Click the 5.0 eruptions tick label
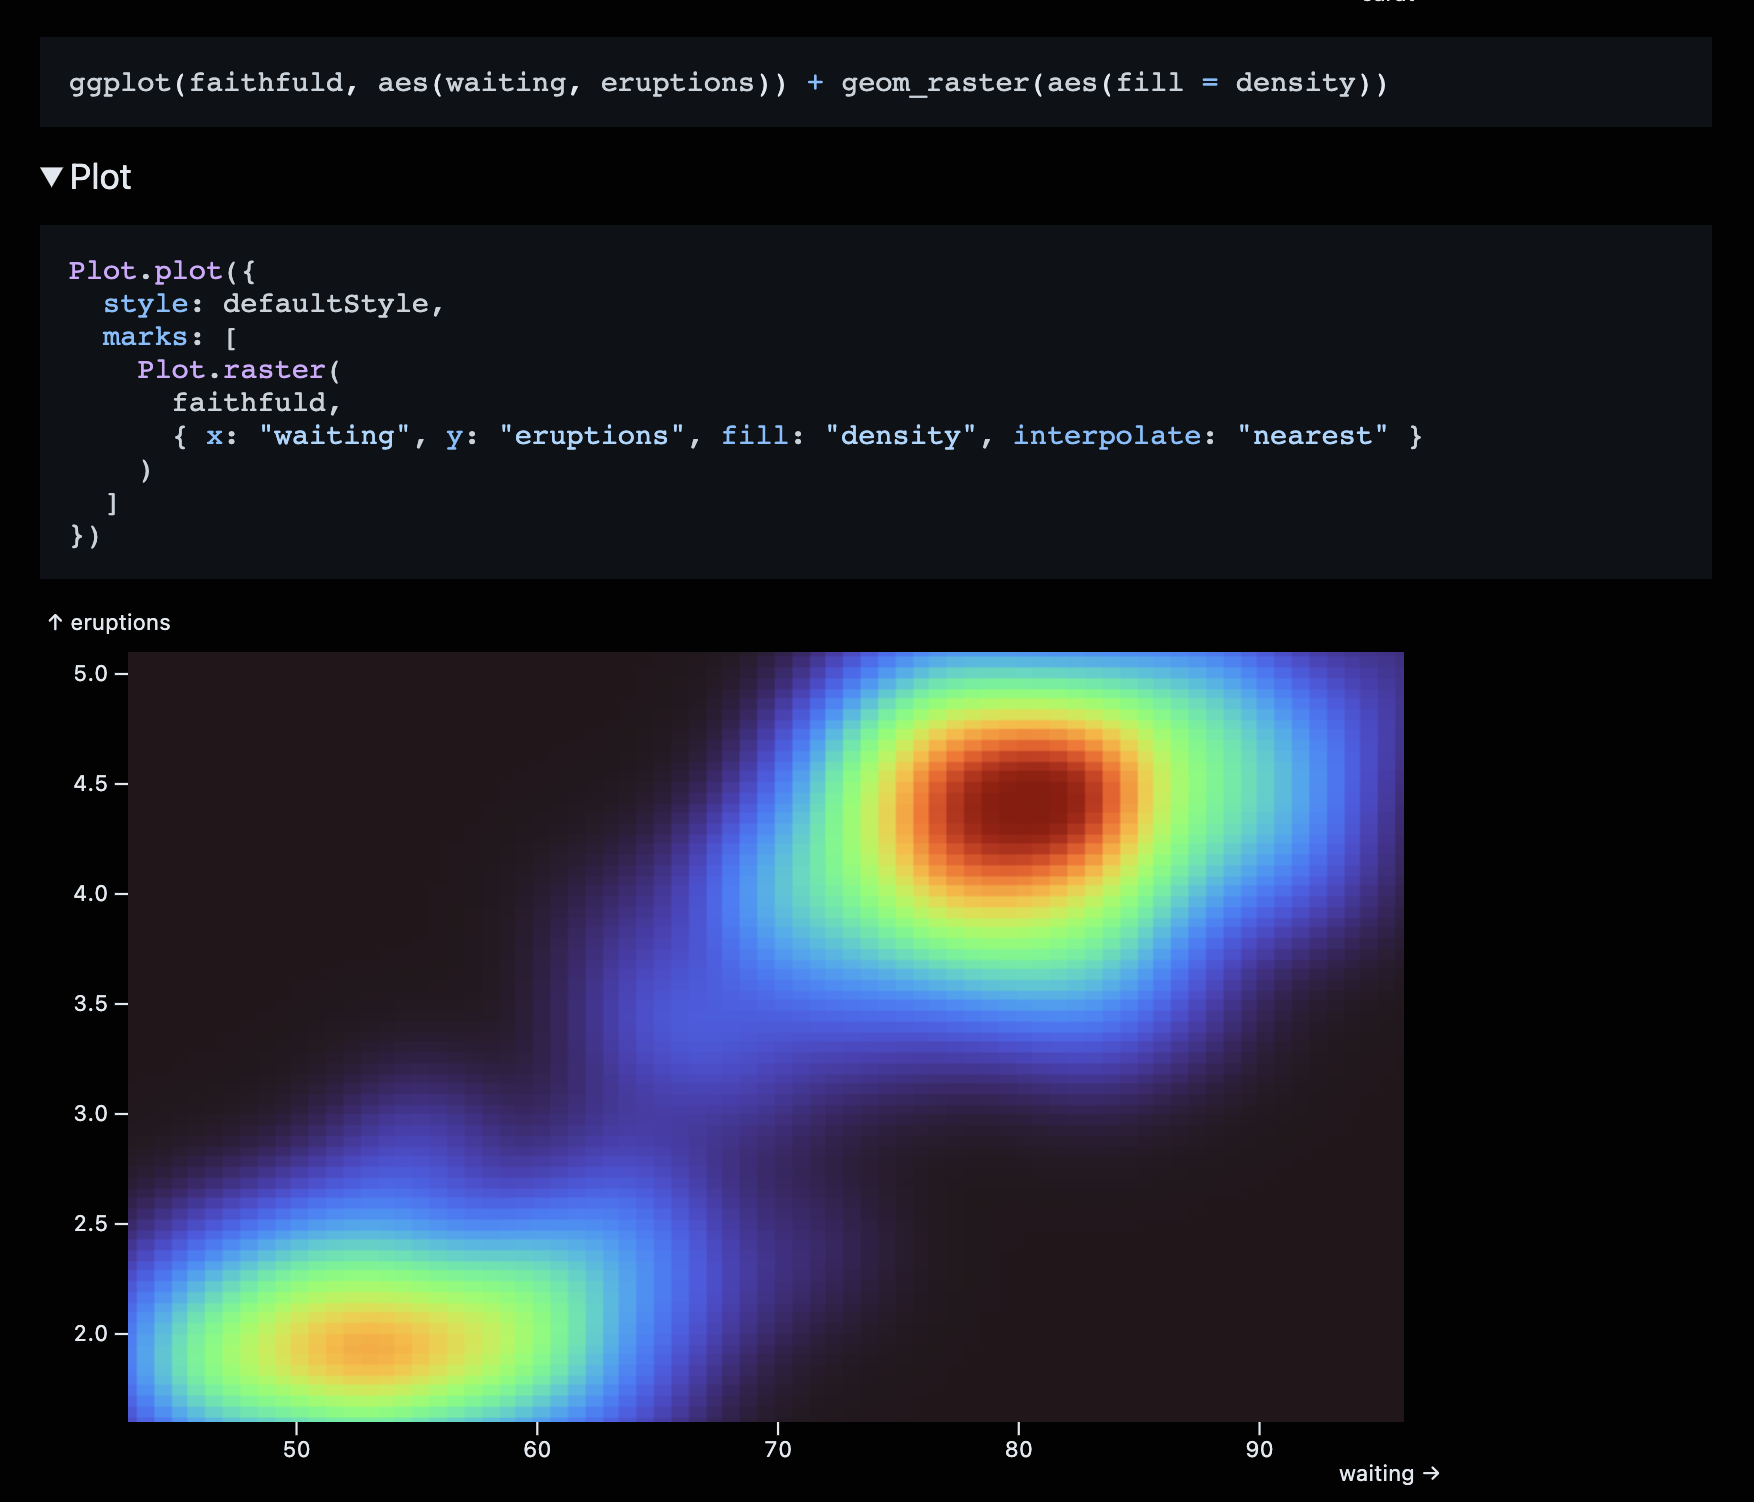The width and height of the screenshot is (1754, 1502). click(x=91, y=673)
